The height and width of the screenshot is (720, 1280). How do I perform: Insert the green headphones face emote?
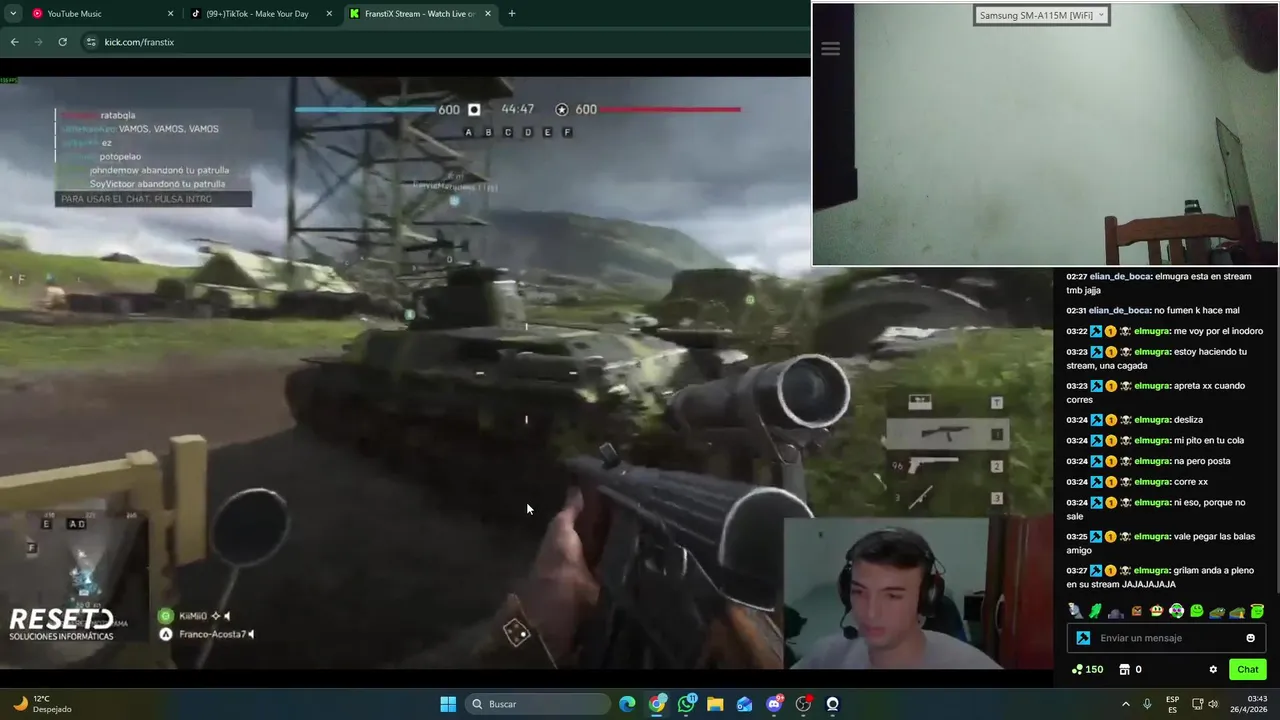1176,611
